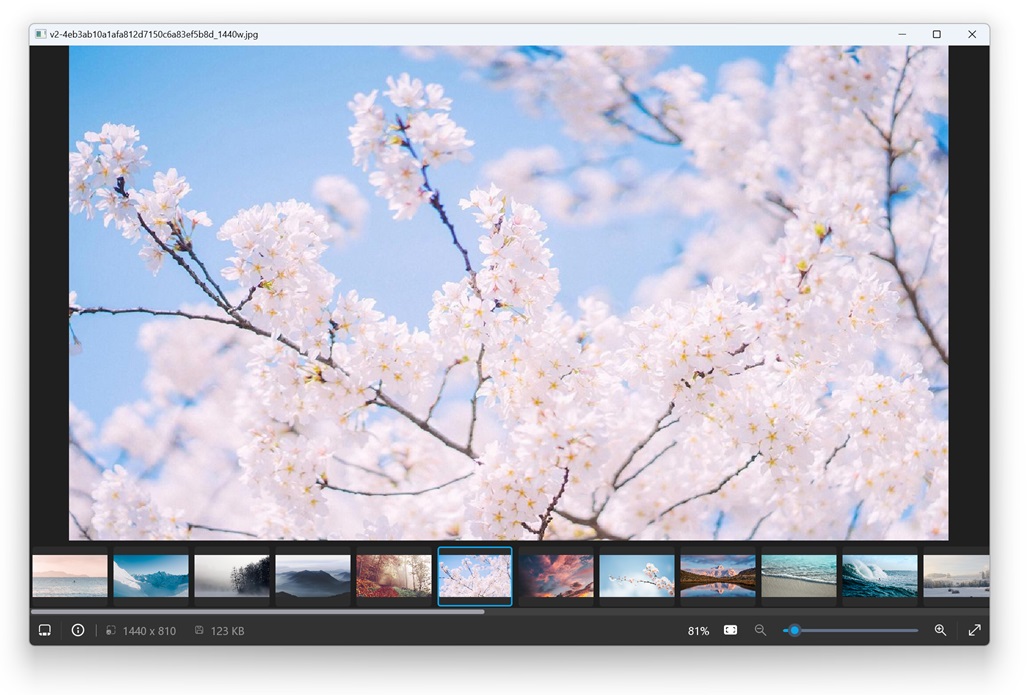Select the pink sunset sea thumbnail
This screenshot has width=1030, height=695.
point(70,575)
